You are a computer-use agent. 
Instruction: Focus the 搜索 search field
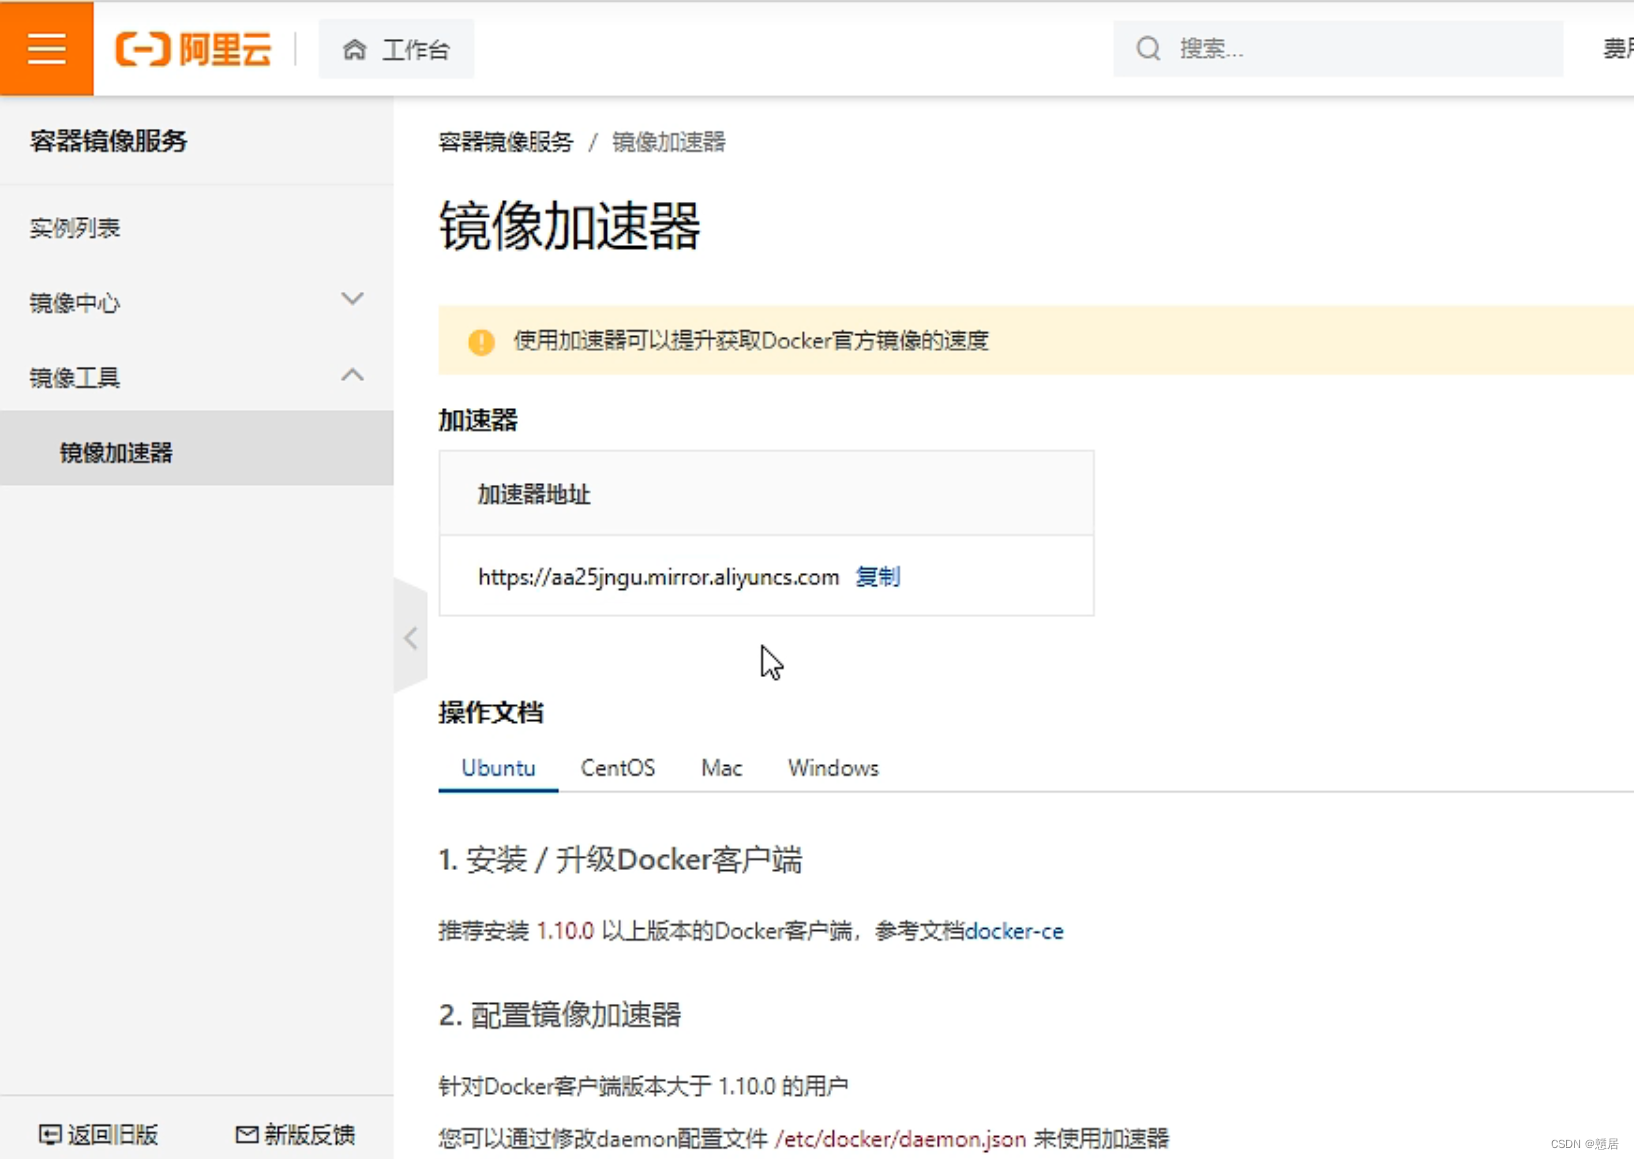(x=1338, y=48)
